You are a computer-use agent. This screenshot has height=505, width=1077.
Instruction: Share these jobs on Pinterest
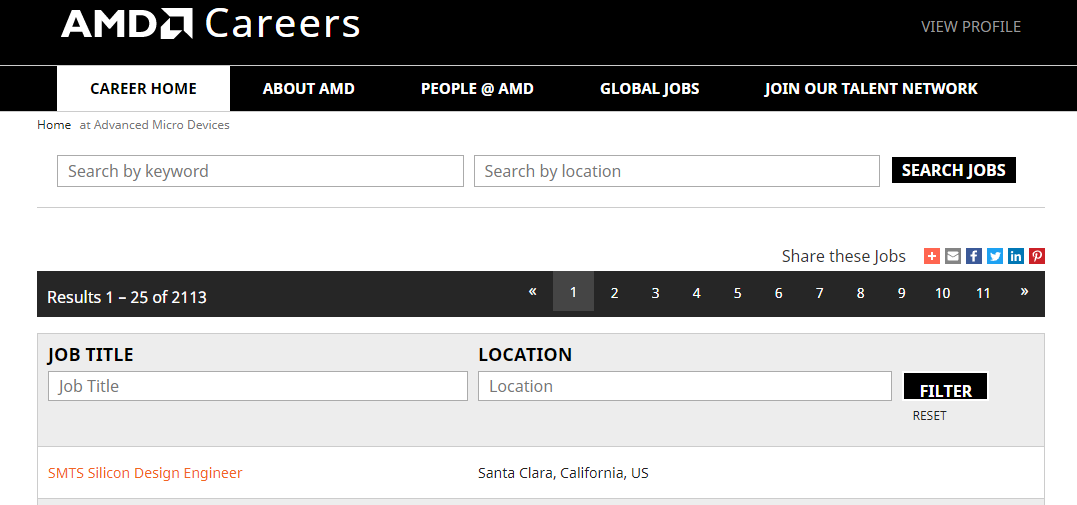[1037, 256]
